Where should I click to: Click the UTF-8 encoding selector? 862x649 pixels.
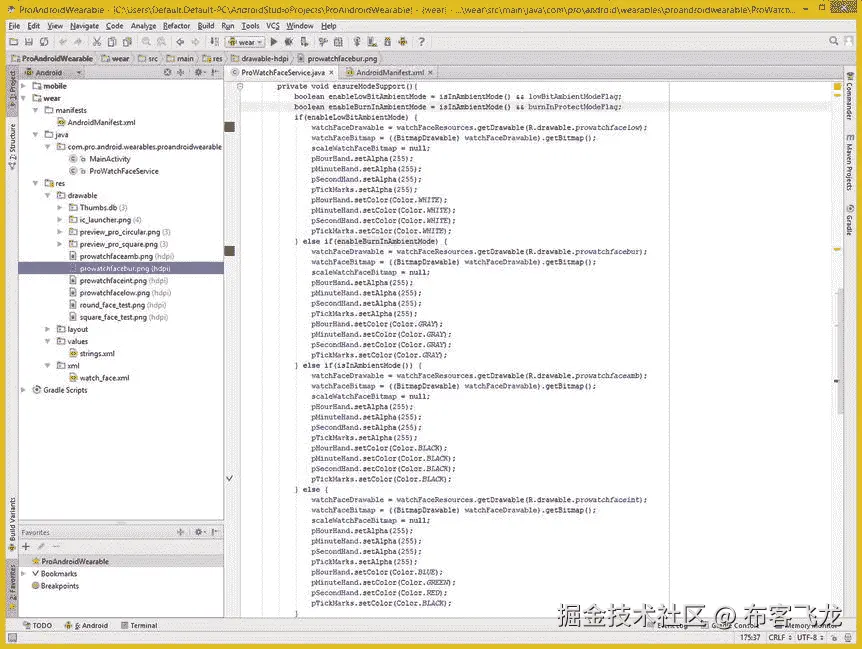[x=810, y=637]
